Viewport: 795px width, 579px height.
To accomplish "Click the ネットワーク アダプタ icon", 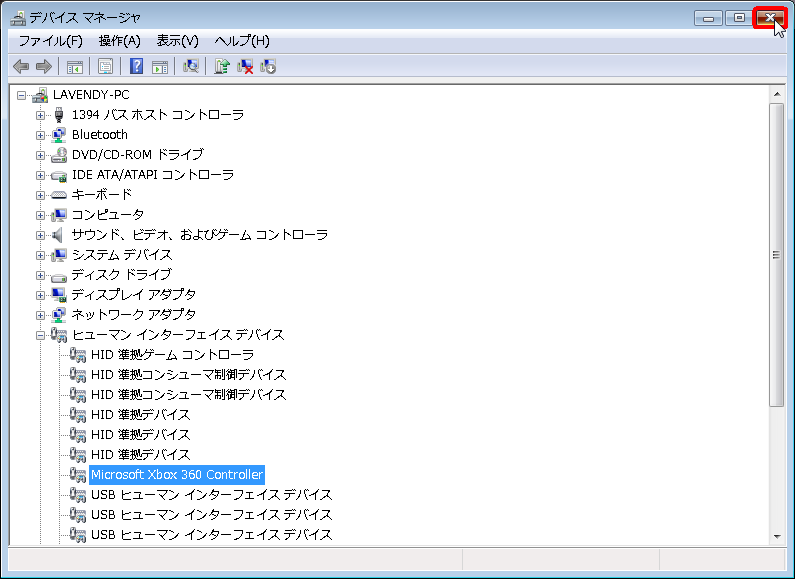I will click(x=59, y=315).
